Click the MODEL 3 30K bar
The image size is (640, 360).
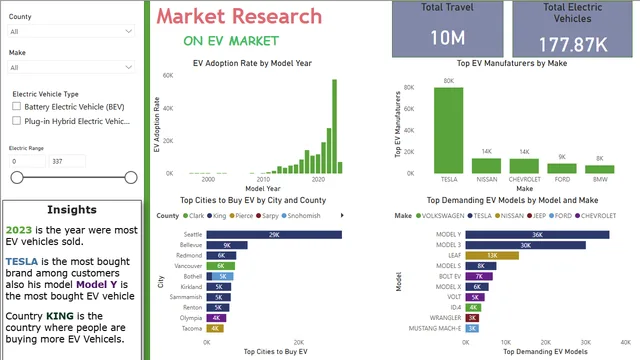(x=526, y=245)
